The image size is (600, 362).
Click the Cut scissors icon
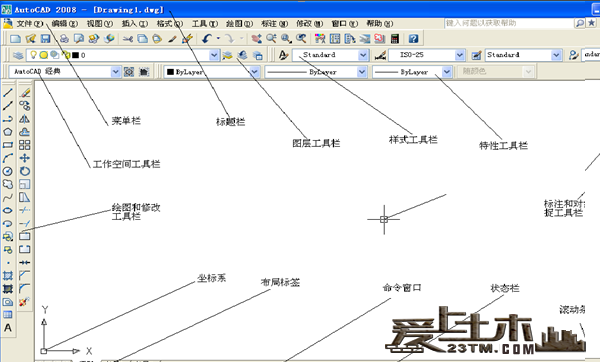point(127,39)
